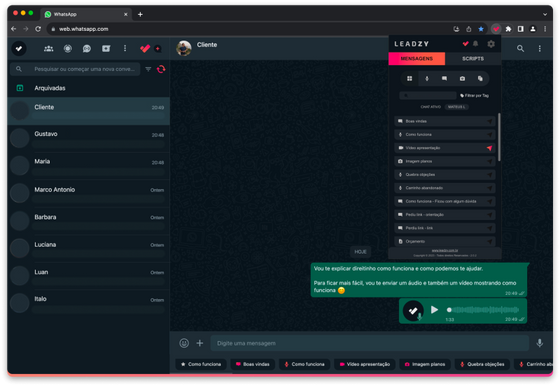Click the starred Como funciona quick button
This screenshot has width=560, height=386.
(201, 364)
